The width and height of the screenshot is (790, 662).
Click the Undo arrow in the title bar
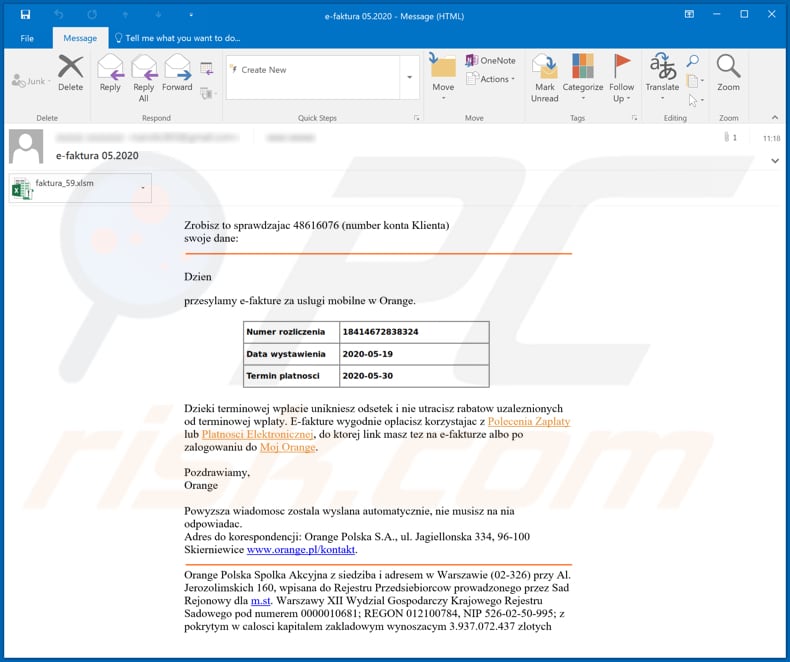(x=58, y=15)
